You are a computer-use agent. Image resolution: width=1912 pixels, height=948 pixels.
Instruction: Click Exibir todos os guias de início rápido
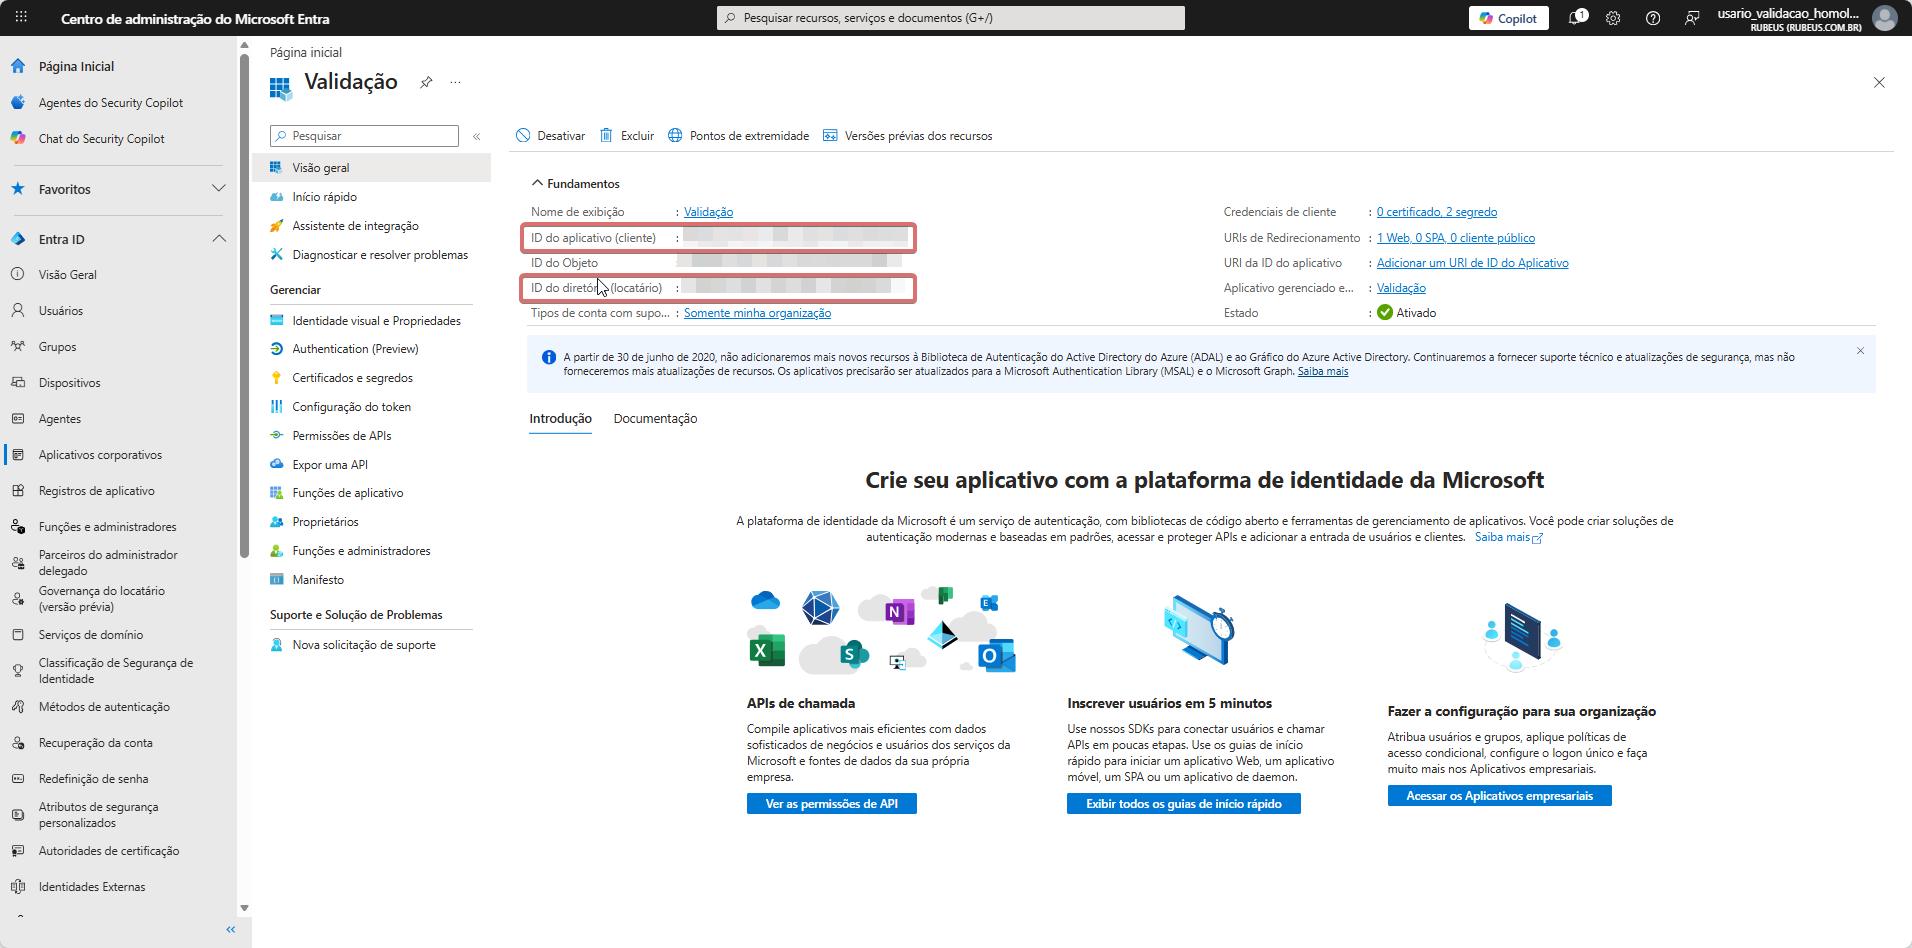pyautogui.click(x=1184, y=804)
